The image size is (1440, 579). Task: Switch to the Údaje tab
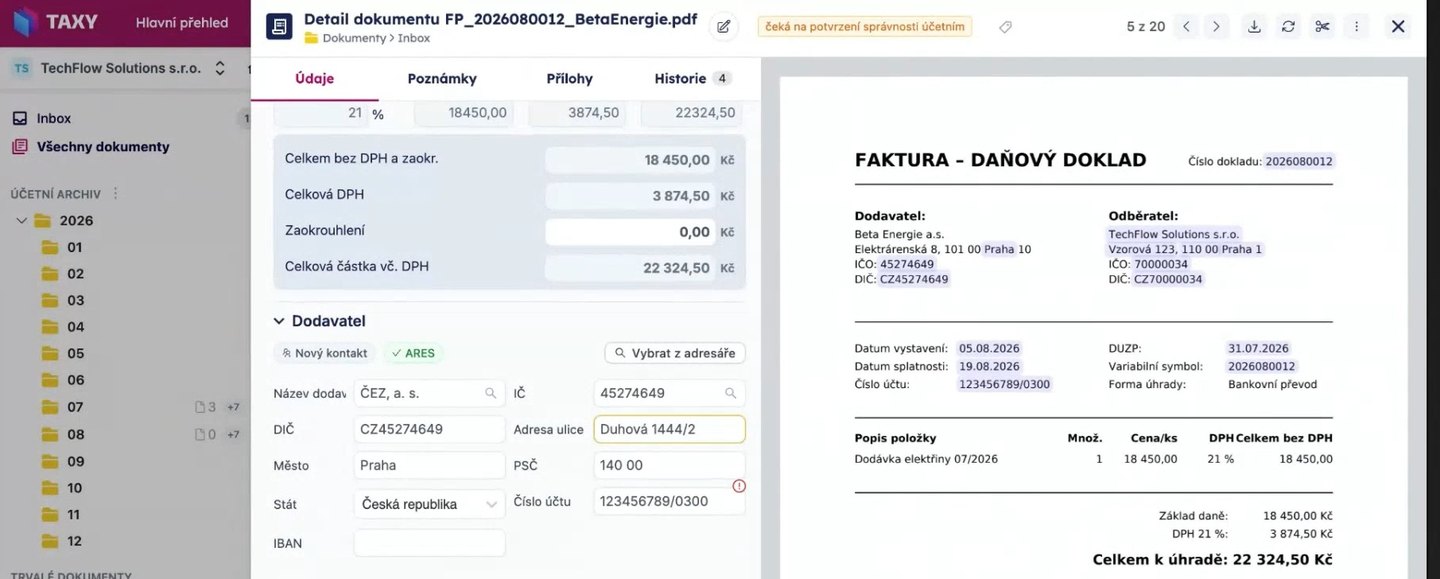click(x=314, y=78)
